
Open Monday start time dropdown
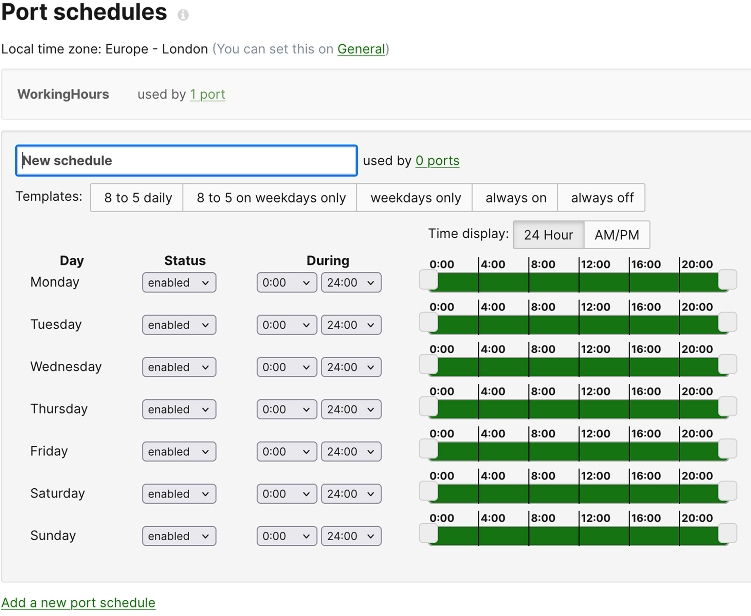pos(286,283)
